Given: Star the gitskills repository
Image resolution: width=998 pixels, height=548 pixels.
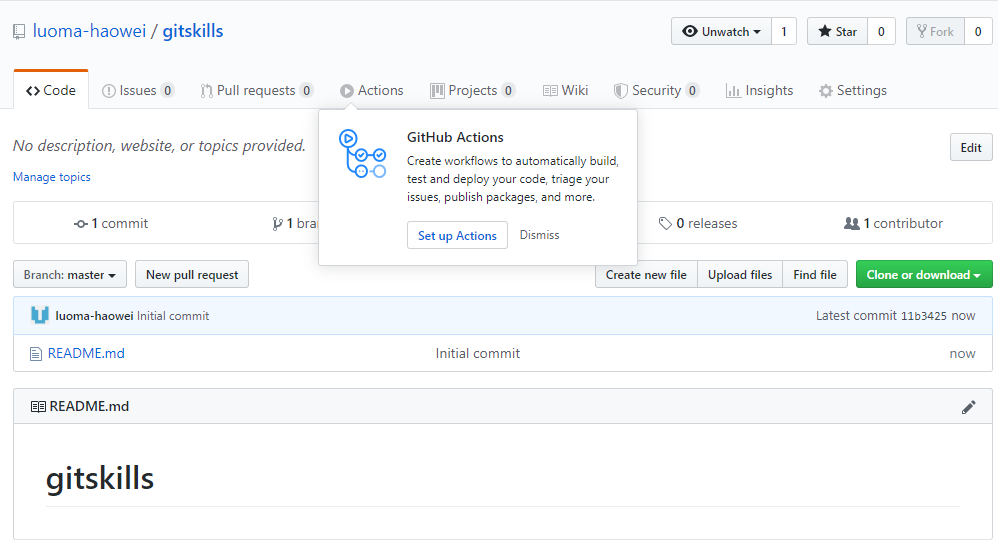Looking at the screenshot, I should coord(837,31).
